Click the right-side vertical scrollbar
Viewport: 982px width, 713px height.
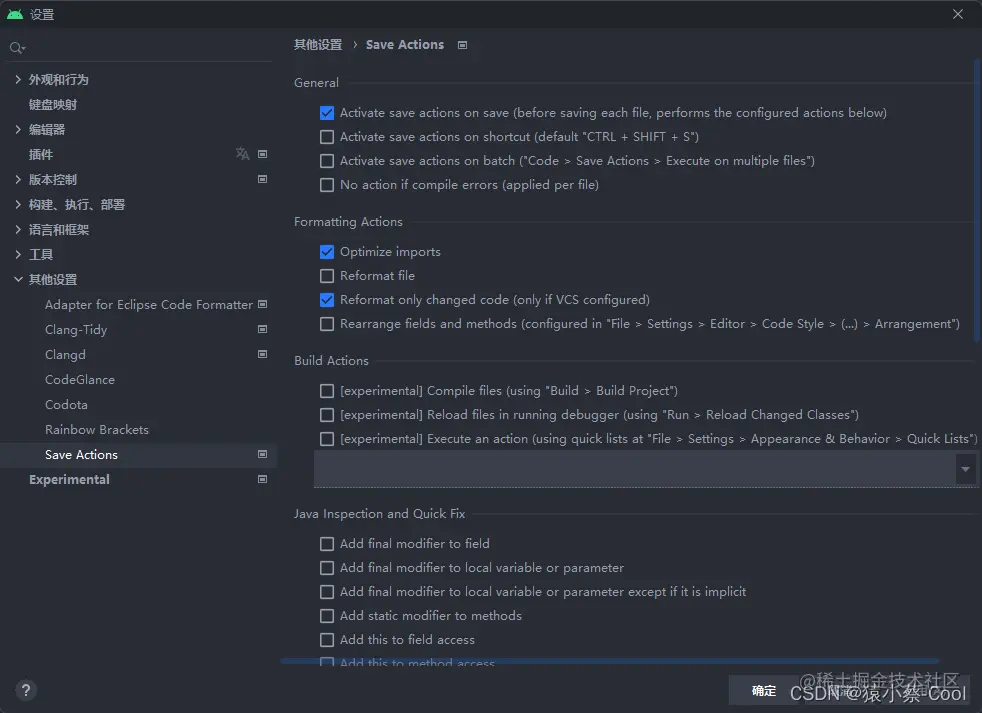point(977,200)
